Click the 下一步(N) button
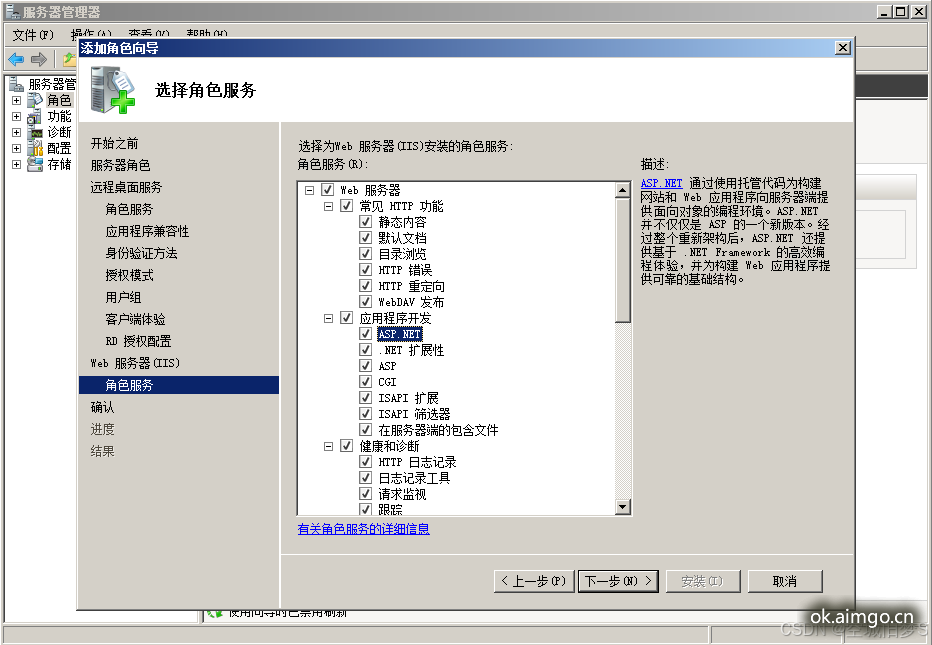The width and height of the screenshot is (932, 645). pyautogui.click(x=618, y=581)
